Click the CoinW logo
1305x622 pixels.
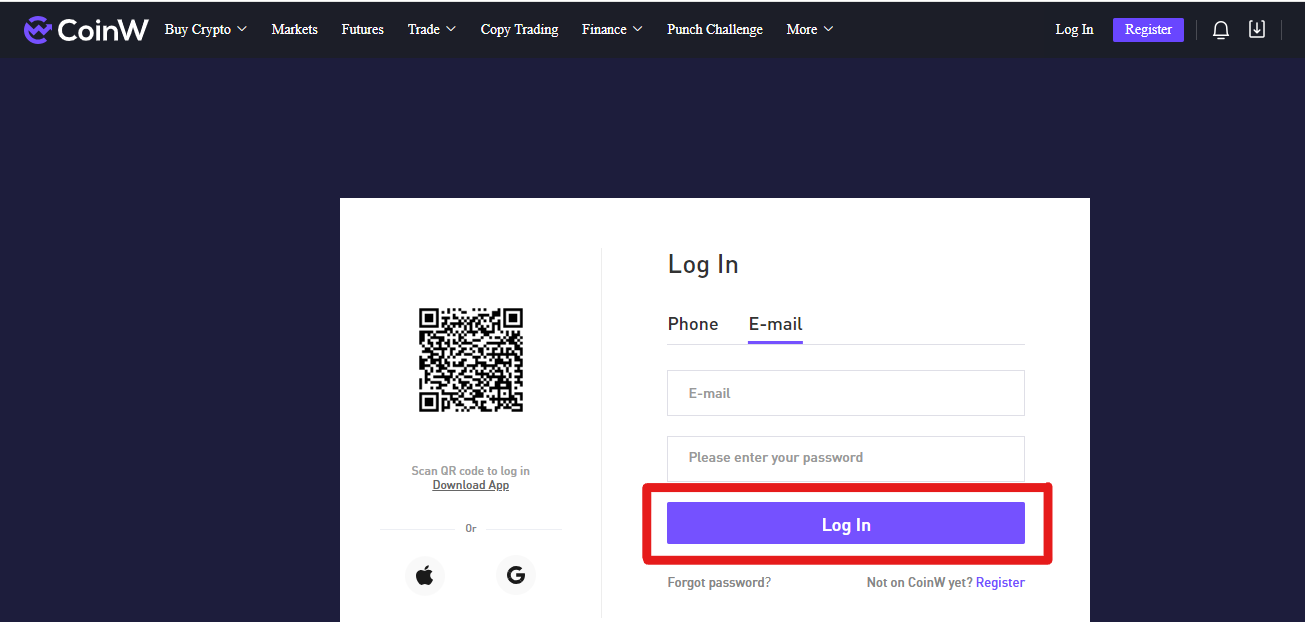tap(86, 30)
